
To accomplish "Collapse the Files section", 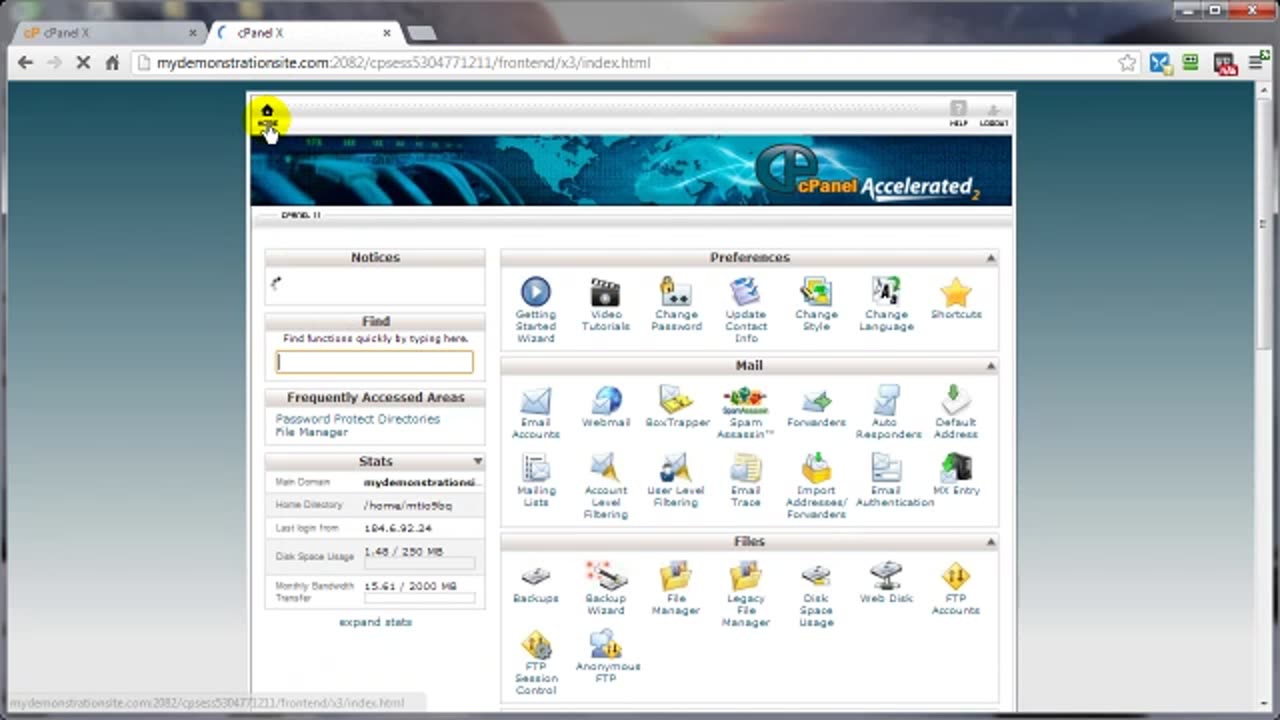I will [991, 542].
